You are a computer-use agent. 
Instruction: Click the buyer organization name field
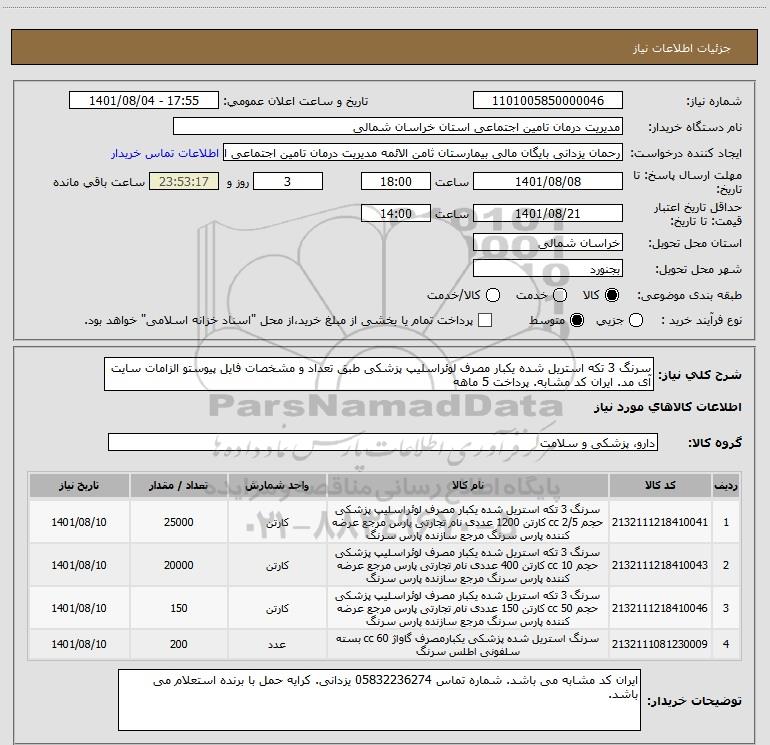click(398, 126)
